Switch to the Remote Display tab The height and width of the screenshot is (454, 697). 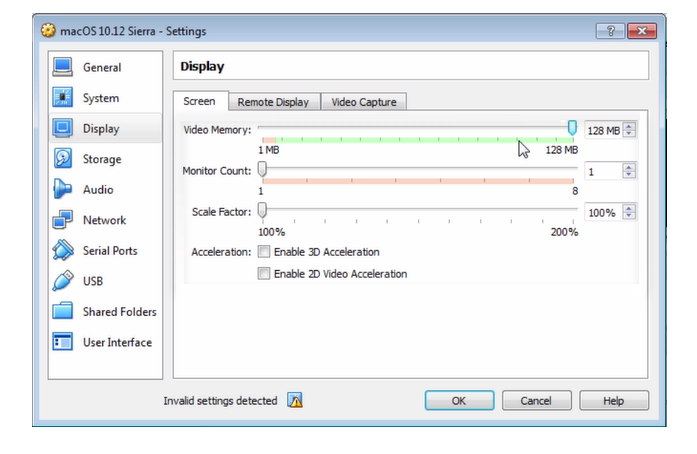pos(273,102)
